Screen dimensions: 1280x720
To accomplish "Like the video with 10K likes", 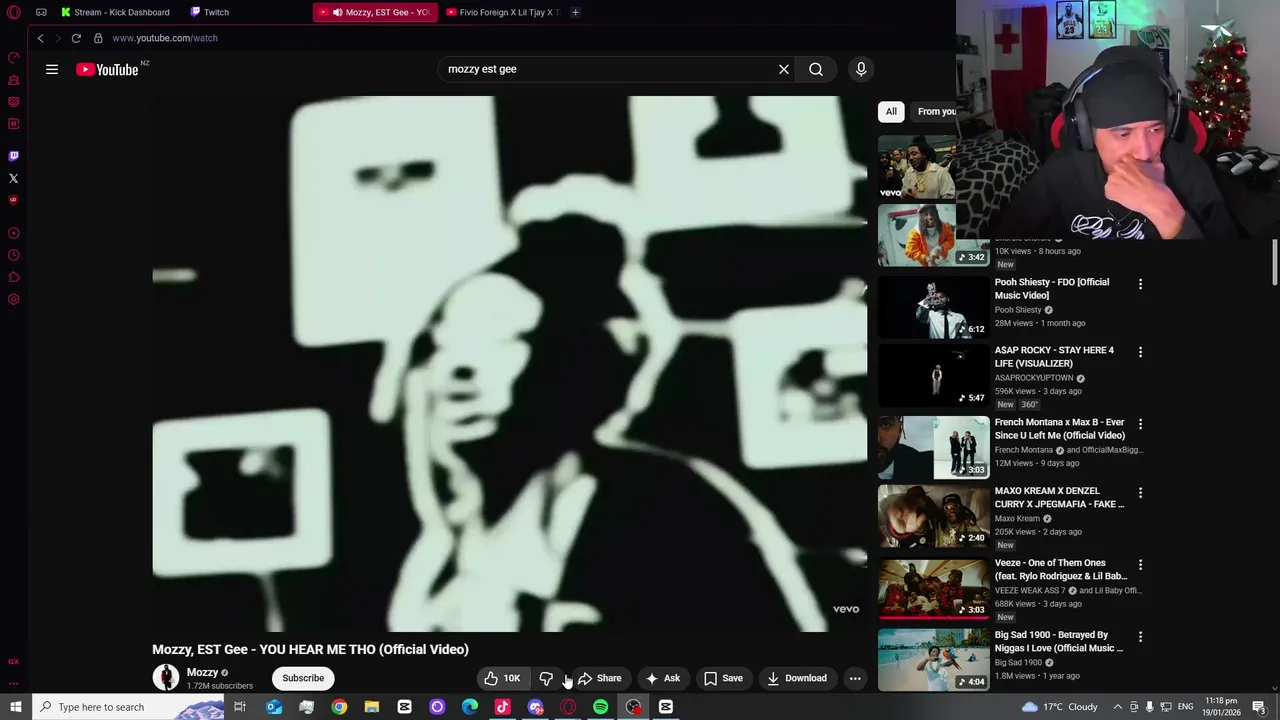I will [x=503, y=678].
